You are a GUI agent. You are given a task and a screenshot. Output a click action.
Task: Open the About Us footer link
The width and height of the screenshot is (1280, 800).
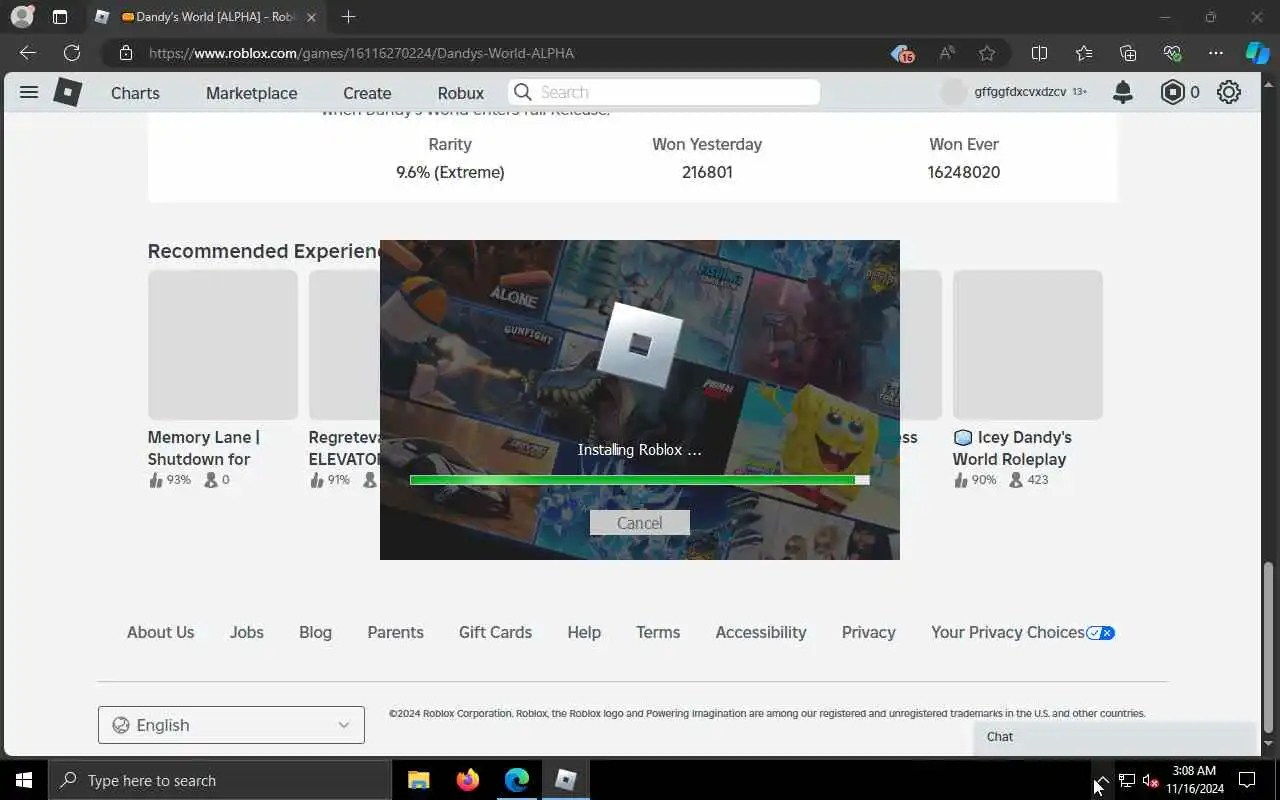coord(160,632)
